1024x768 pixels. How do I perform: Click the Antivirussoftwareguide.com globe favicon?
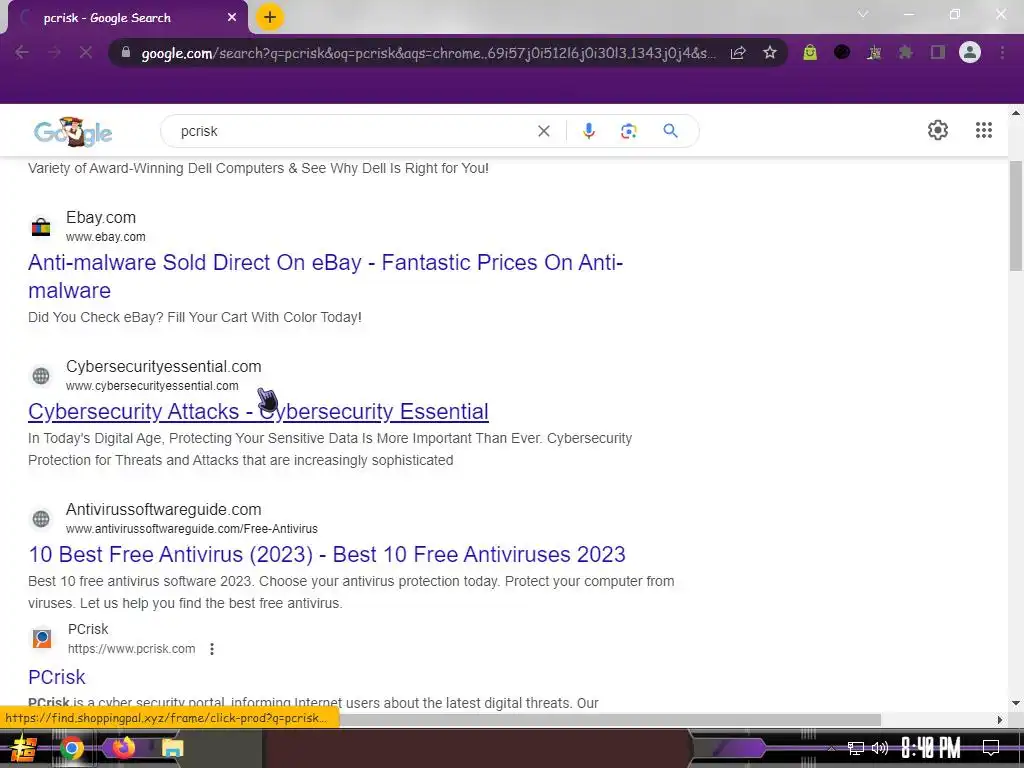pyautogui.click(x=41, y=519)
